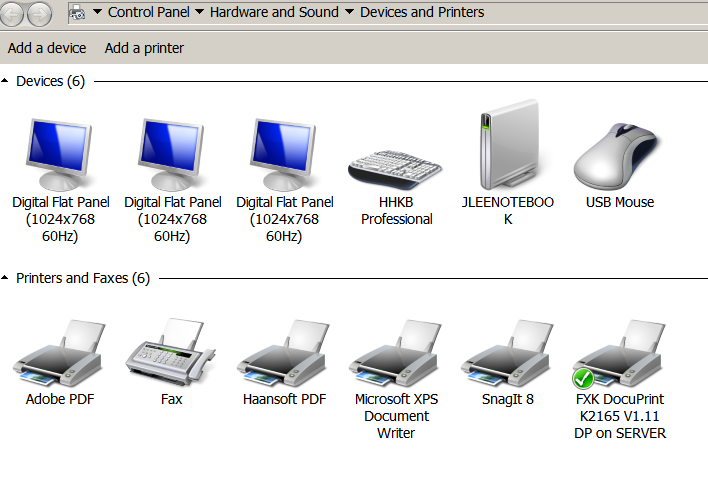
Task: Click the Microsoft XPS Document Writer label
Action: coord(396,416)
